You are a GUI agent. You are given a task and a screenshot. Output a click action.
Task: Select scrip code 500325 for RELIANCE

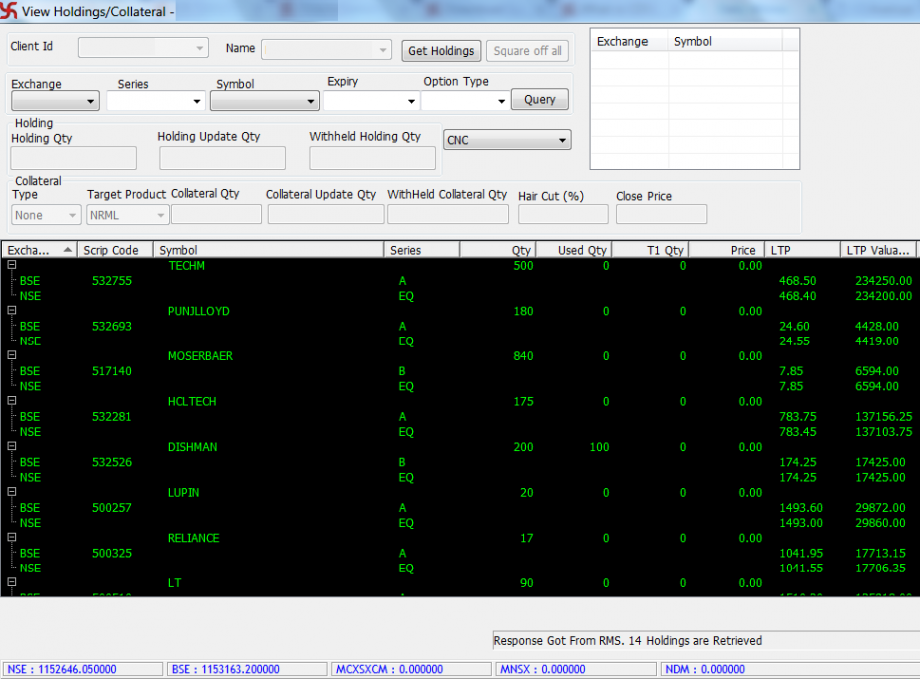point(112,553)
